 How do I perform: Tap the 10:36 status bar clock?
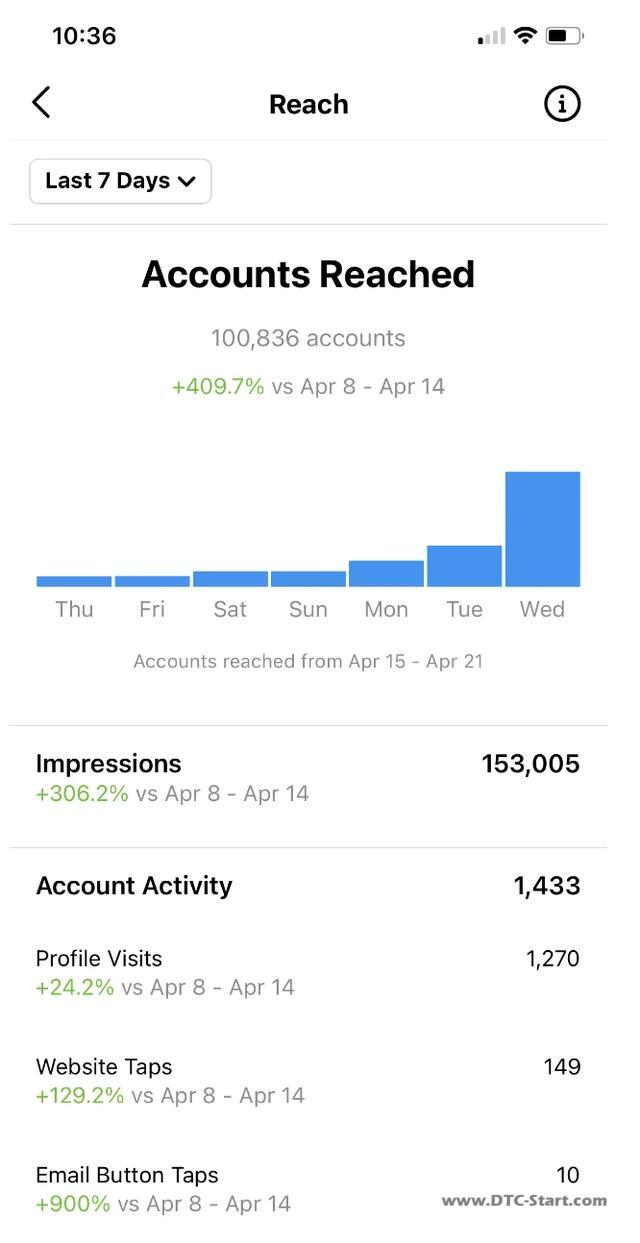84,36
